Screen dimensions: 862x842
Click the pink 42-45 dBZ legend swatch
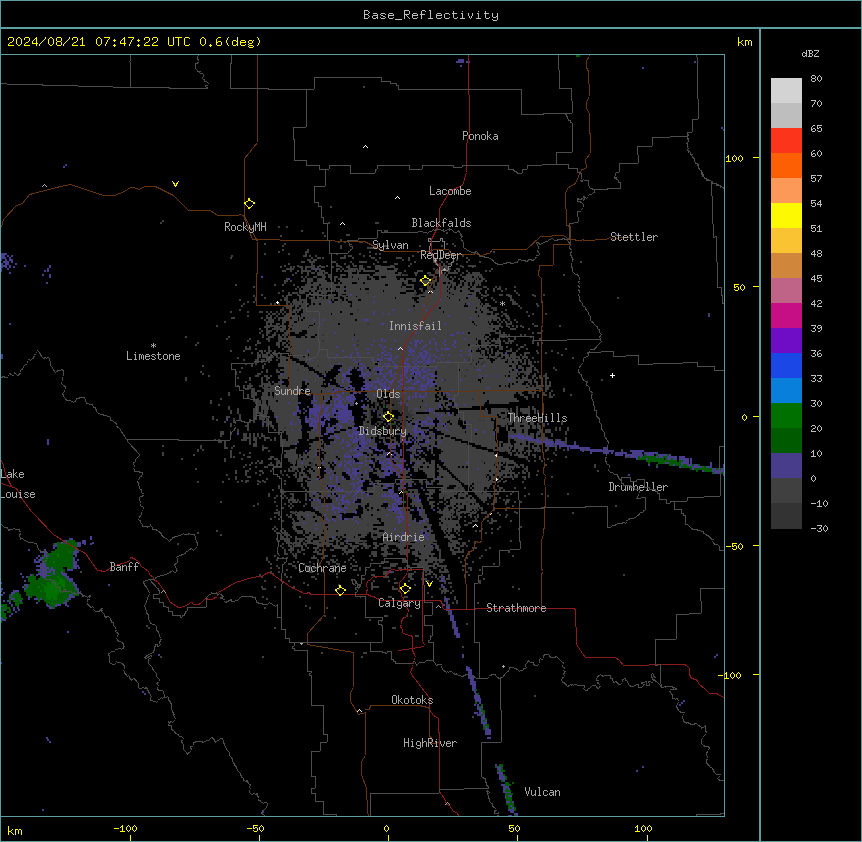786,291
